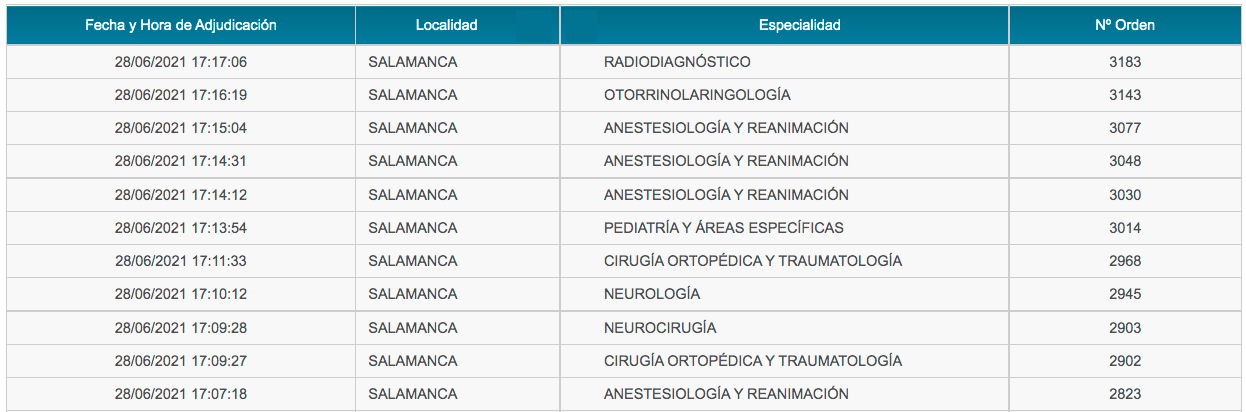Select the Especialidad column header
Screen dimensions: 1246x412
(784, 25)
